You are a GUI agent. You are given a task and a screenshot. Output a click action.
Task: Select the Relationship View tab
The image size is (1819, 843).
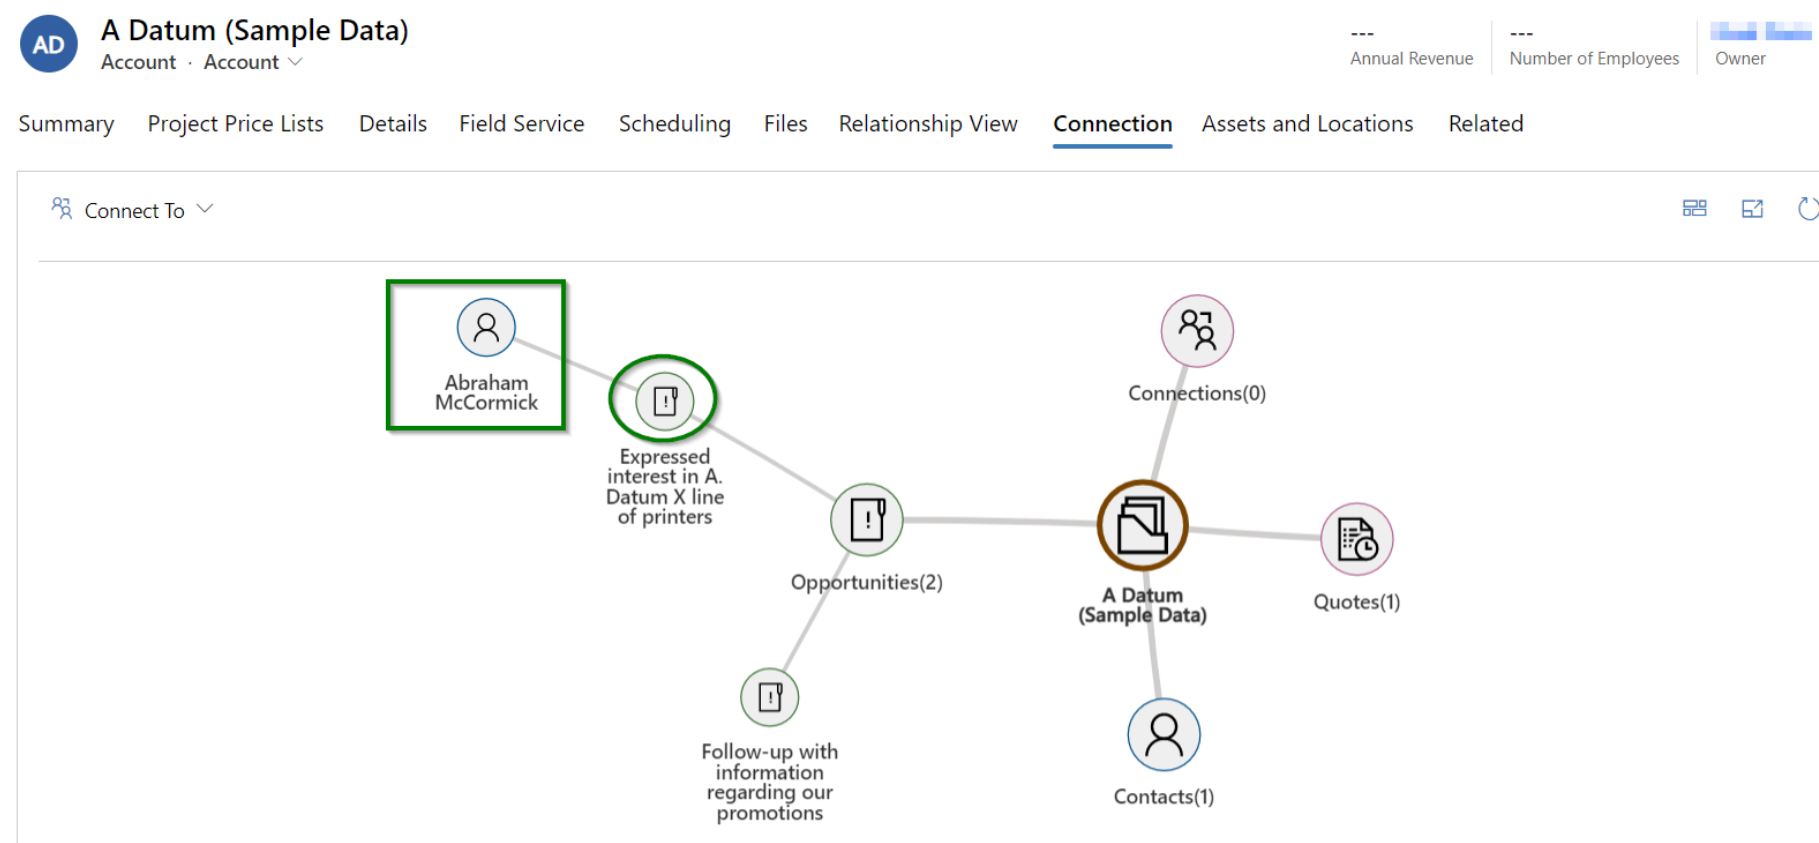point(928,124)
